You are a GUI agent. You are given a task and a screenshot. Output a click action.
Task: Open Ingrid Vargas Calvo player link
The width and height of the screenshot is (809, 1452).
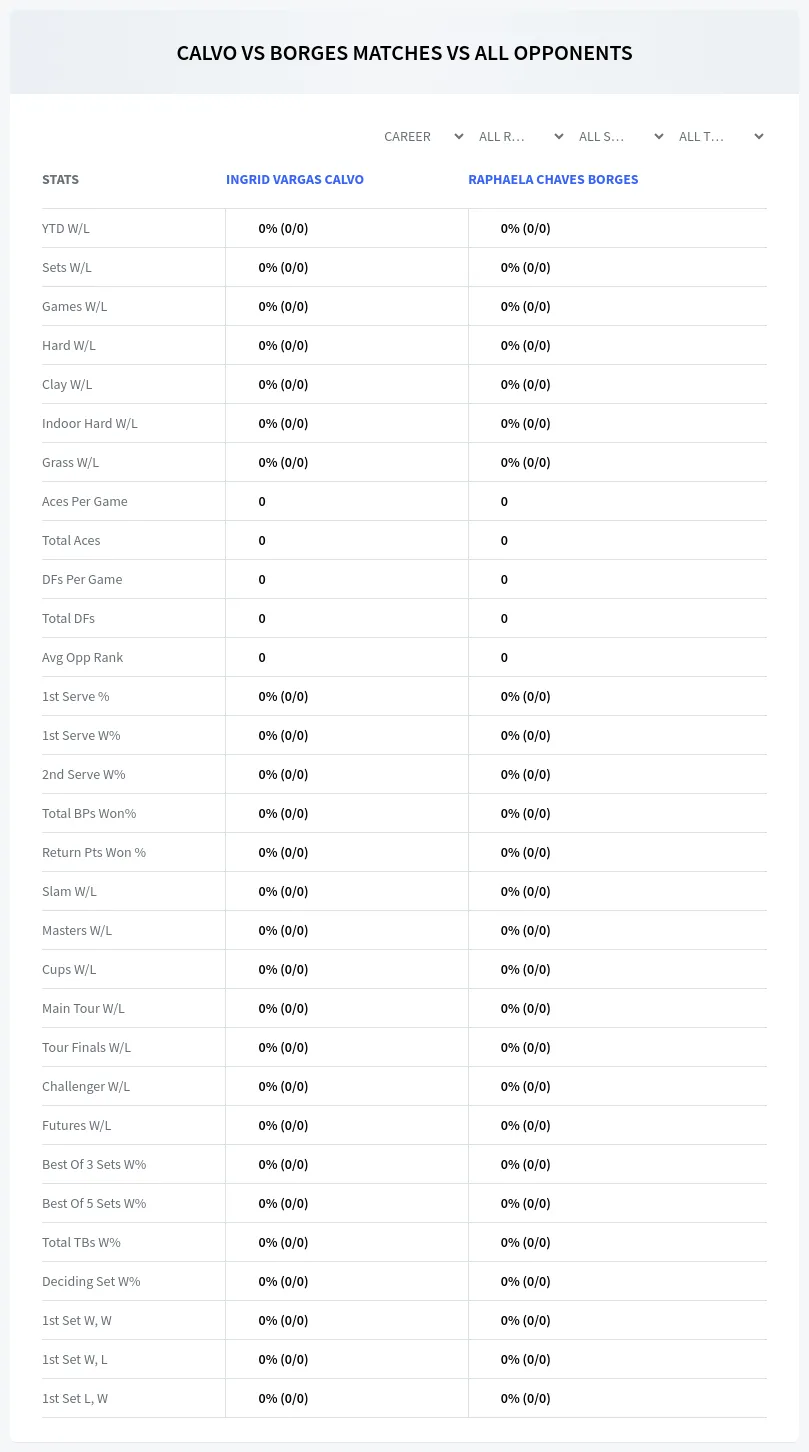pos(295,180)
